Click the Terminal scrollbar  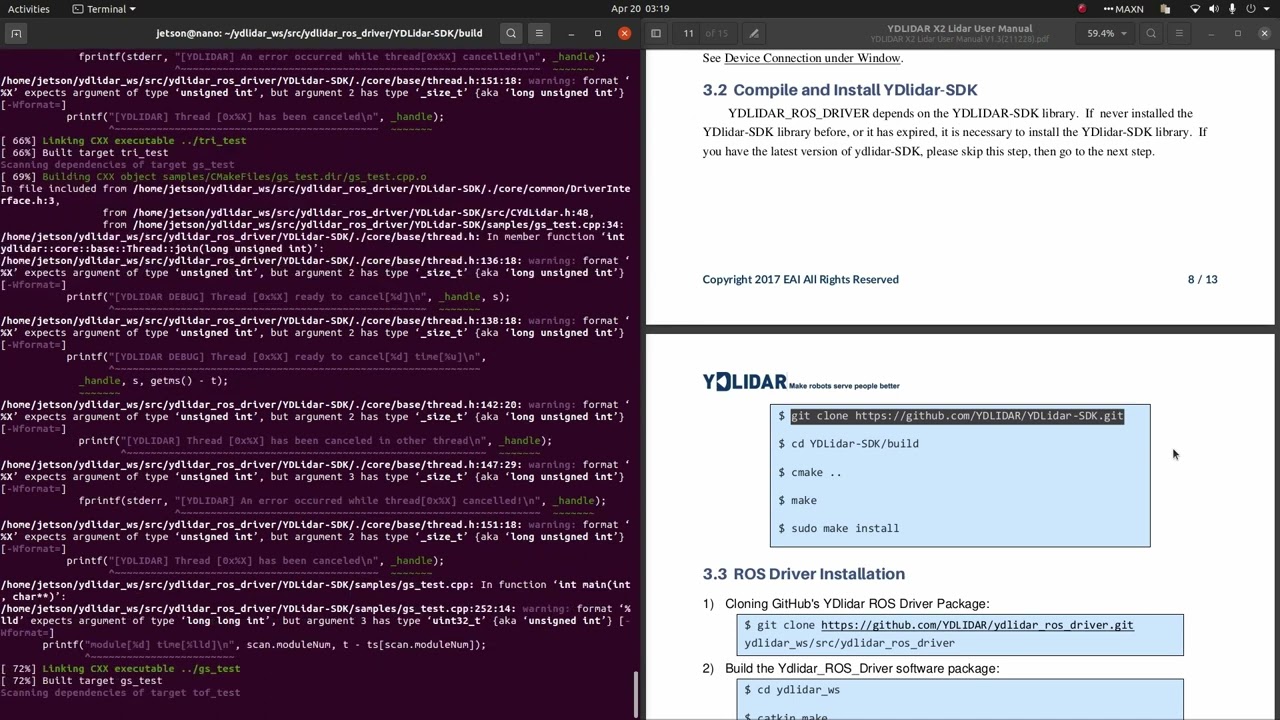click(636, 694)
